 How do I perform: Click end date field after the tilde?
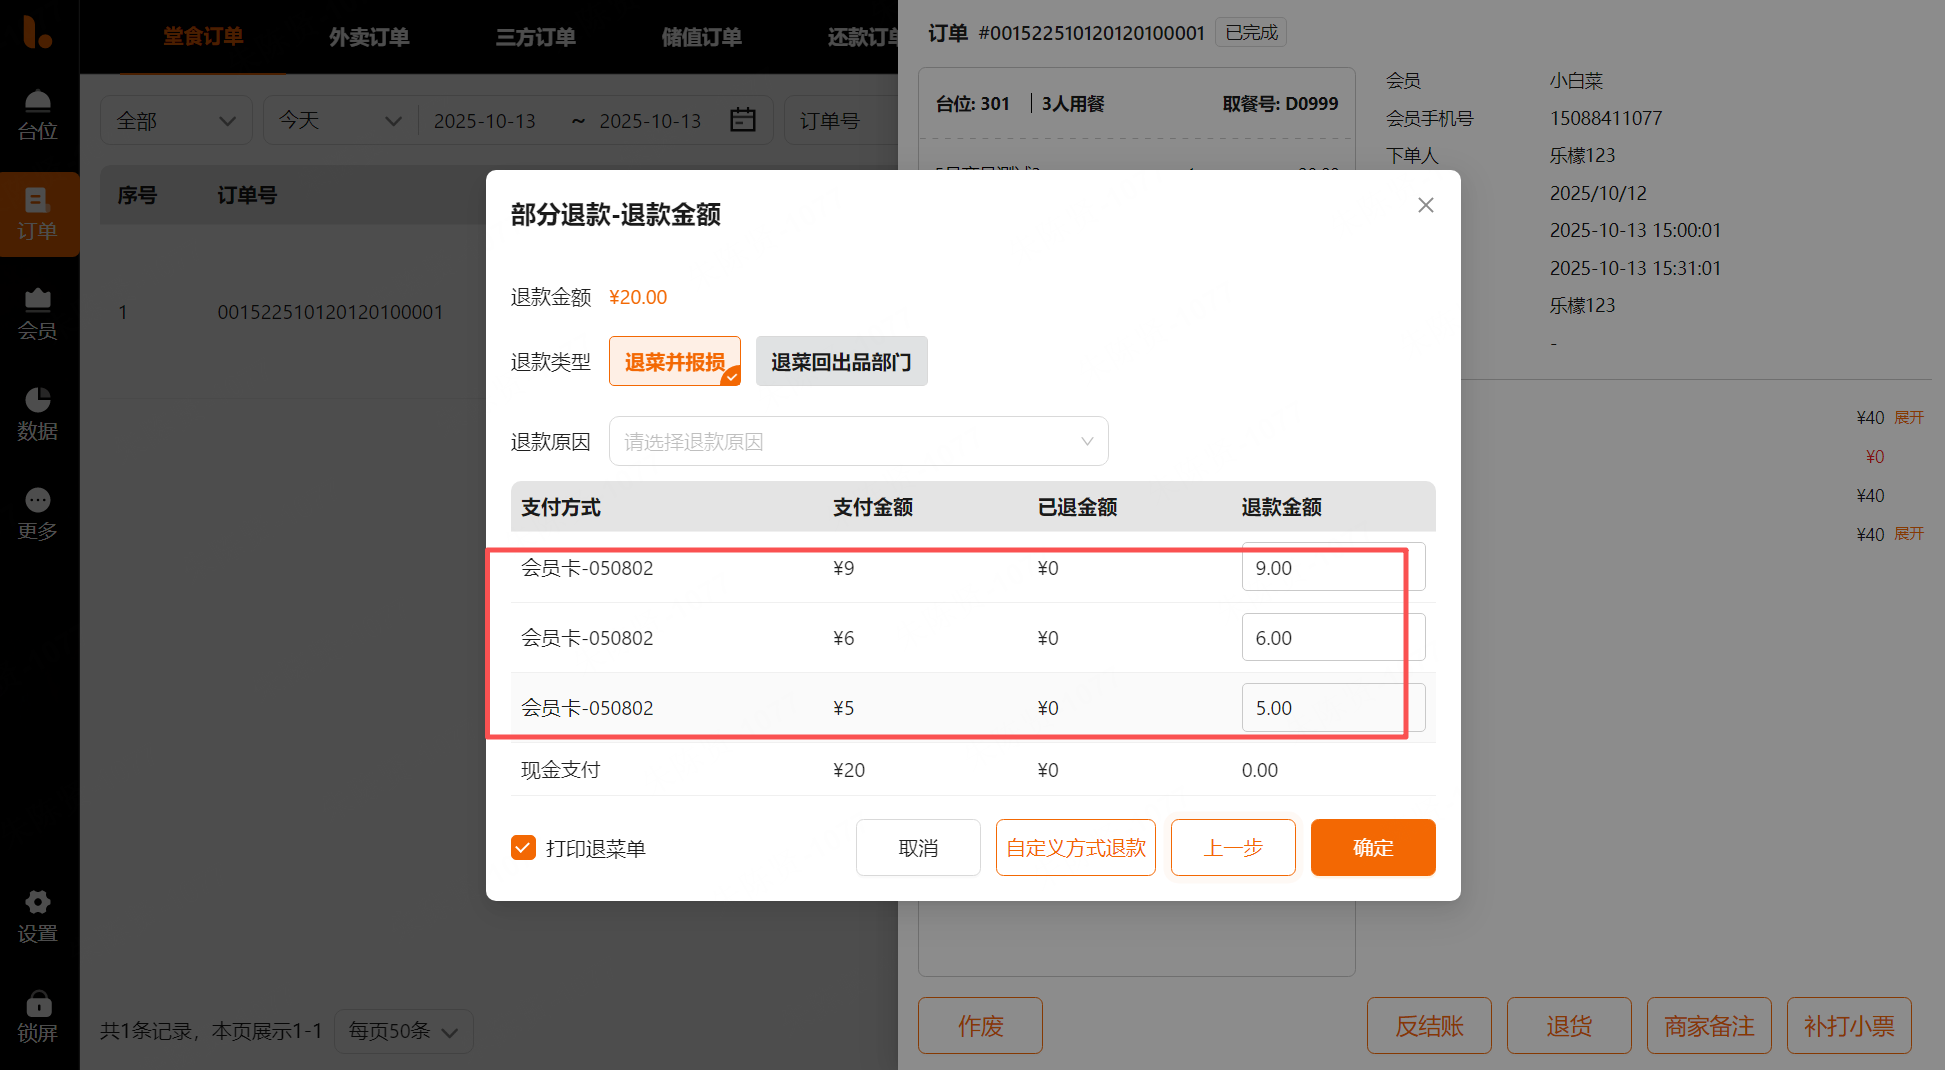(650, 121)
